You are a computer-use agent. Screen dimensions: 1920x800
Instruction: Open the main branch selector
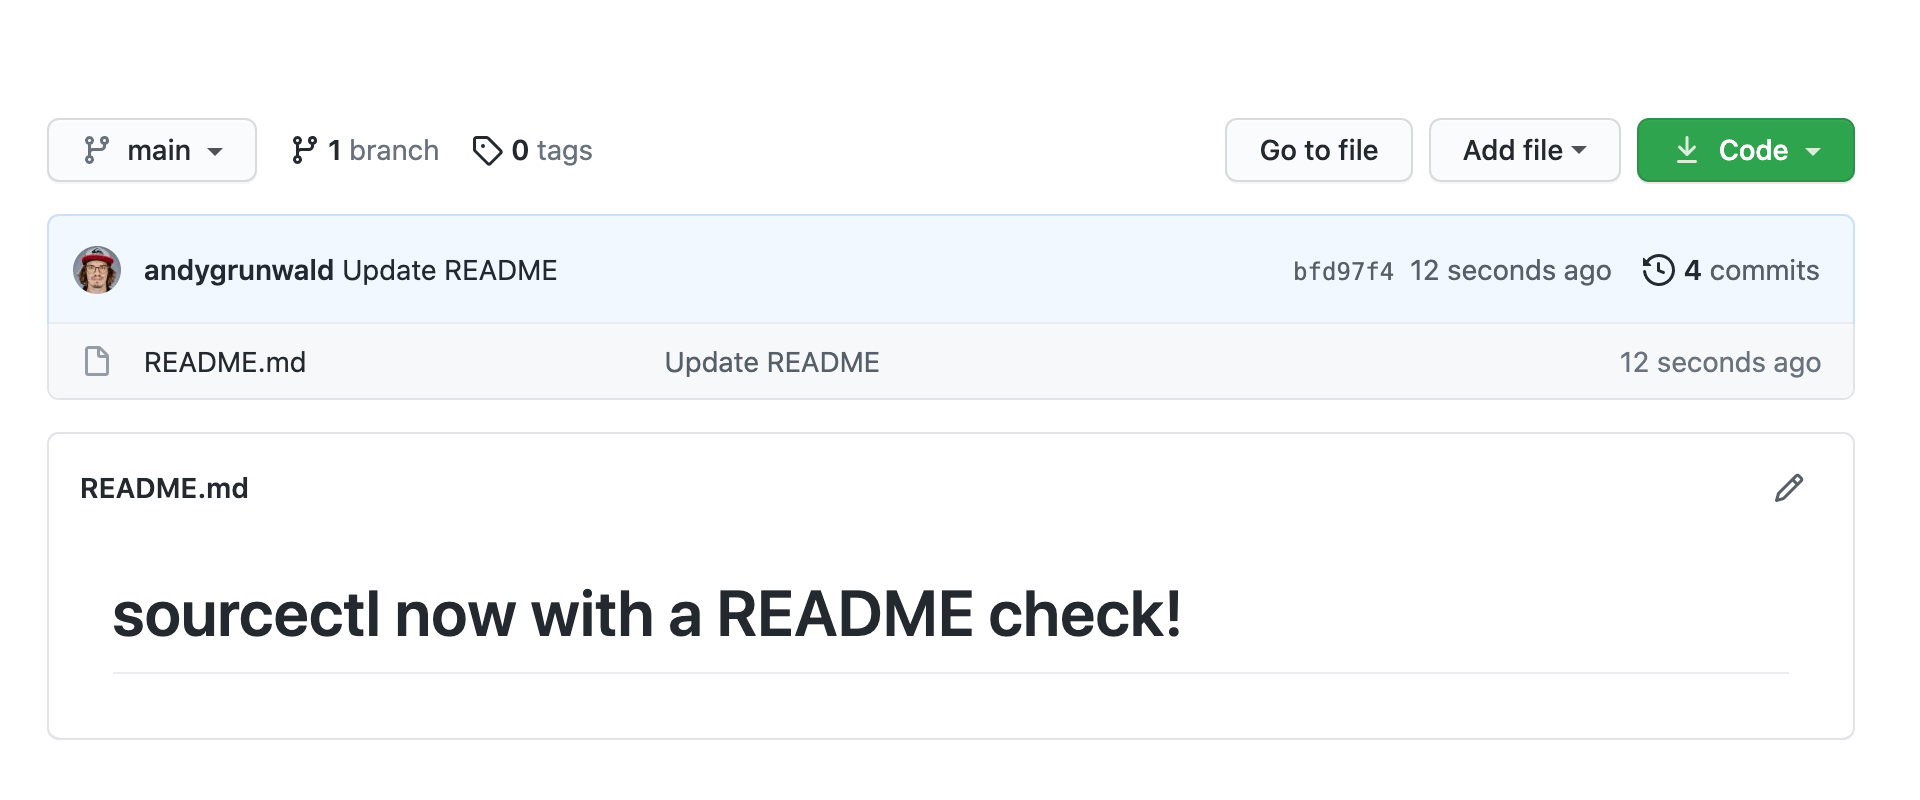151,150
